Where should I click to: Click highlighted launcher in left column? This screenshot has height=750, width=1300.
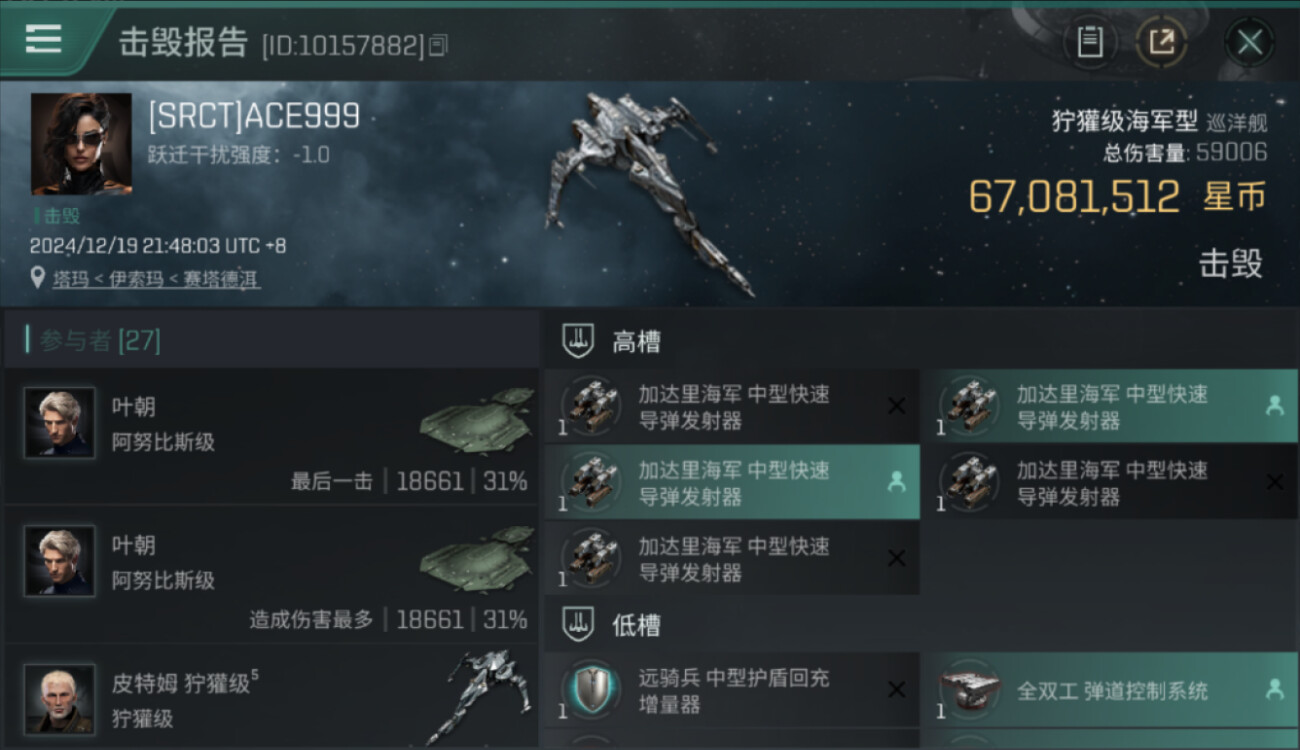coord(732,482)
